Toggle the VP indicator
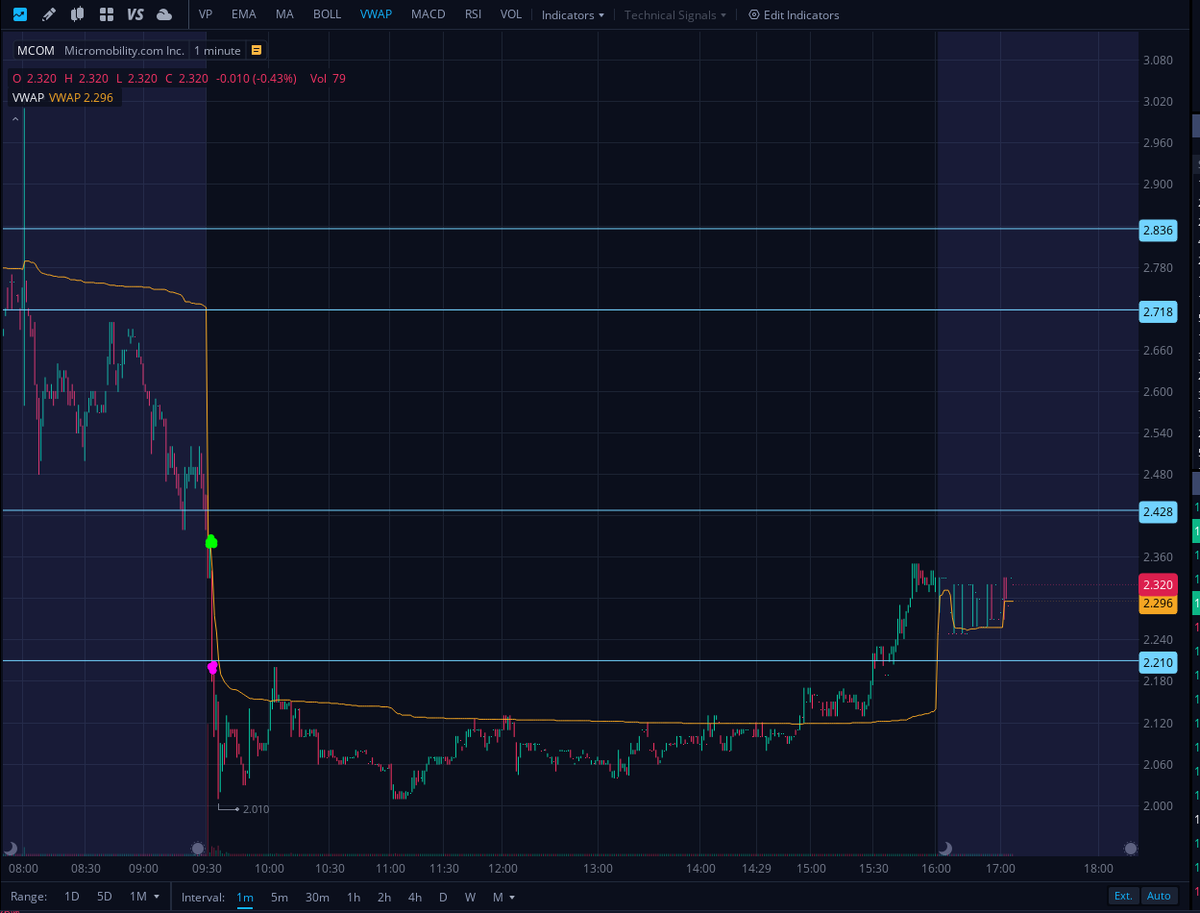This screenshot has width=1200, height=913. [x=205, y=15]
